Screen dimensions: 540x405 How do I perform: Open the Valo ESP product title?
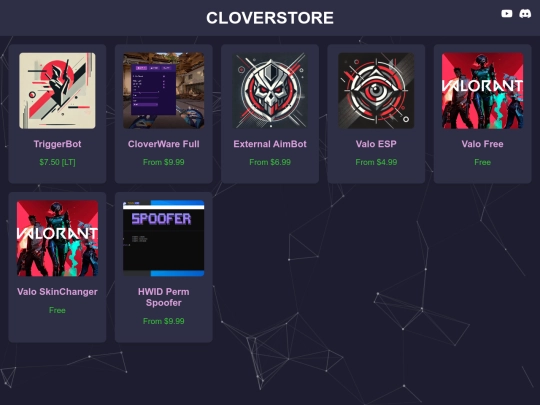[376, 144]
